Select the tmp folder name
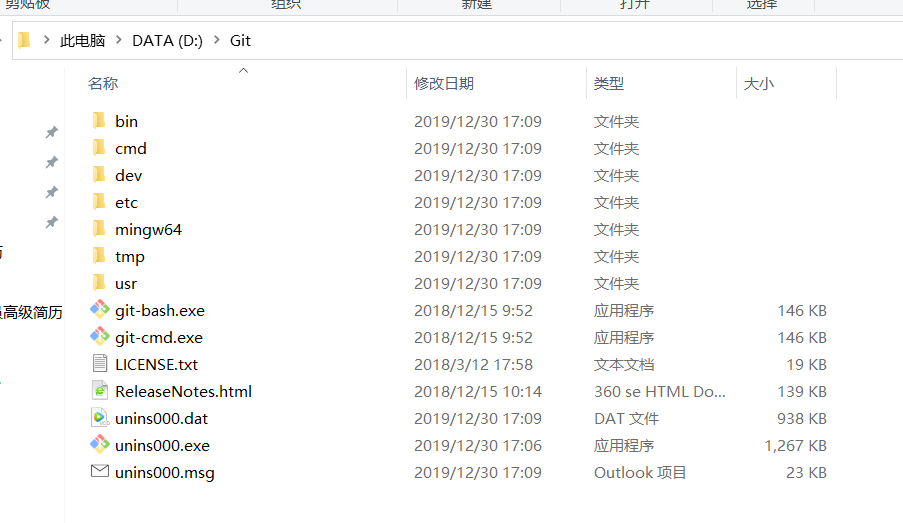Screen dimensions: 903x523 coord(130,257)
